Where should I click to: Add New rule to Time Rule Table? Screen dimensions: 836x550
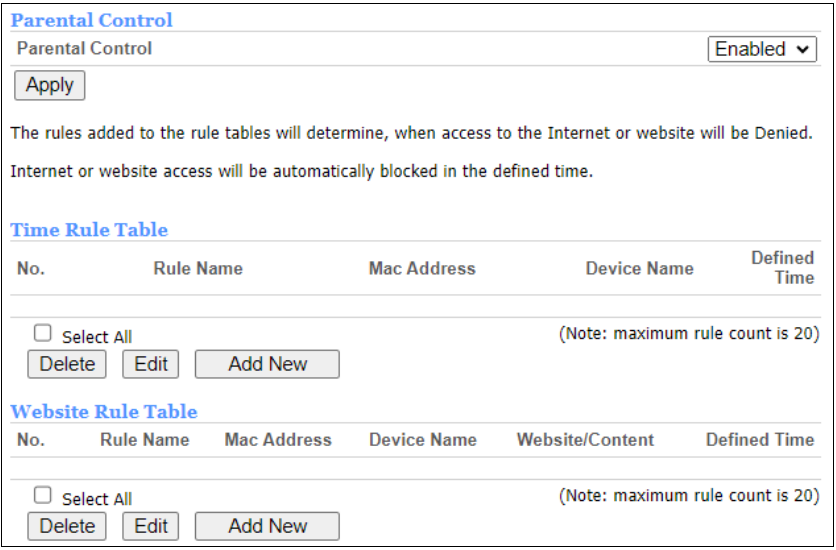(267, 364)
